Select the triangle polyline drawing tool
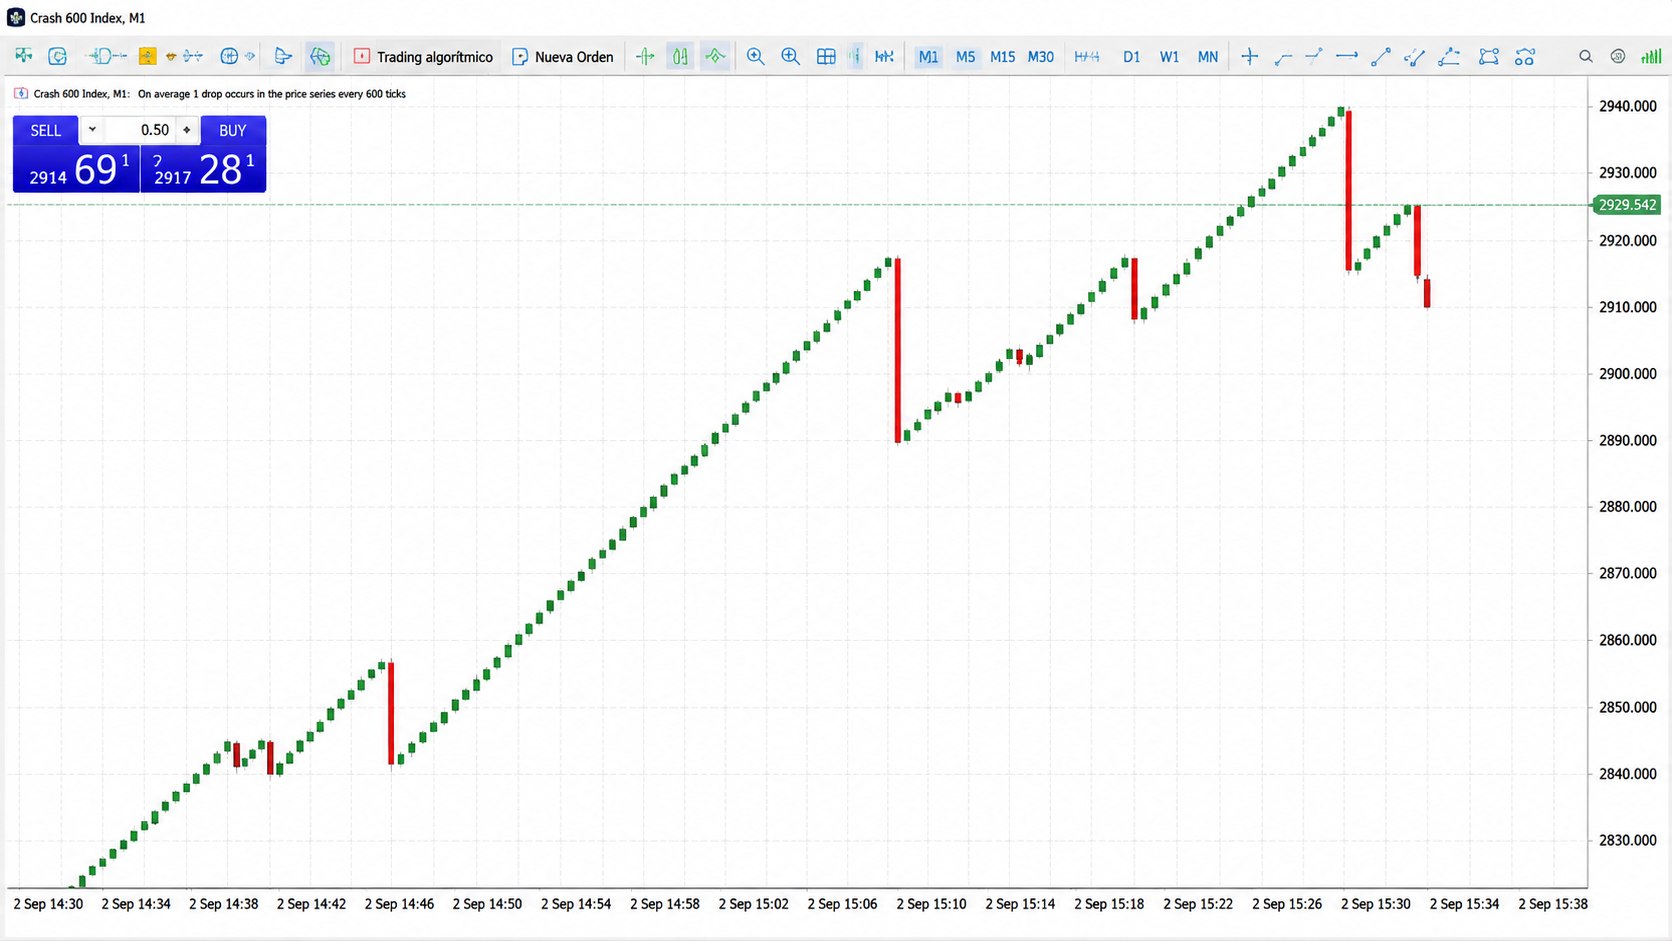 1449,56
